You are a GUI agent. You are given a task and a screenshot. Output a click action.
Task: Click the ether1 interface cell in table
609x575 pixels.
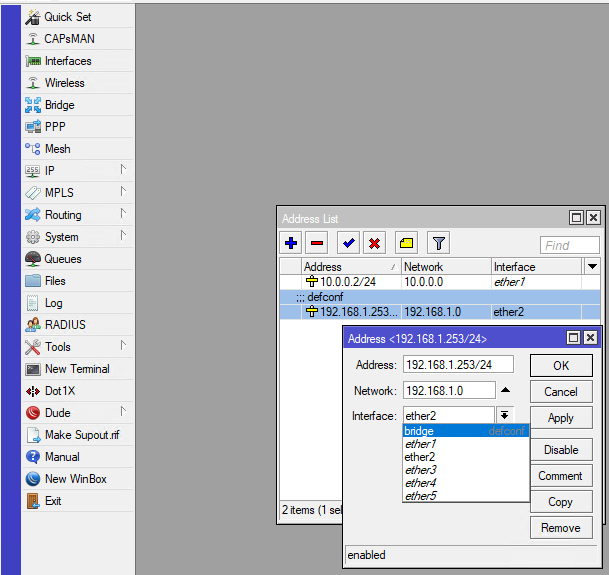pos(536,282)
